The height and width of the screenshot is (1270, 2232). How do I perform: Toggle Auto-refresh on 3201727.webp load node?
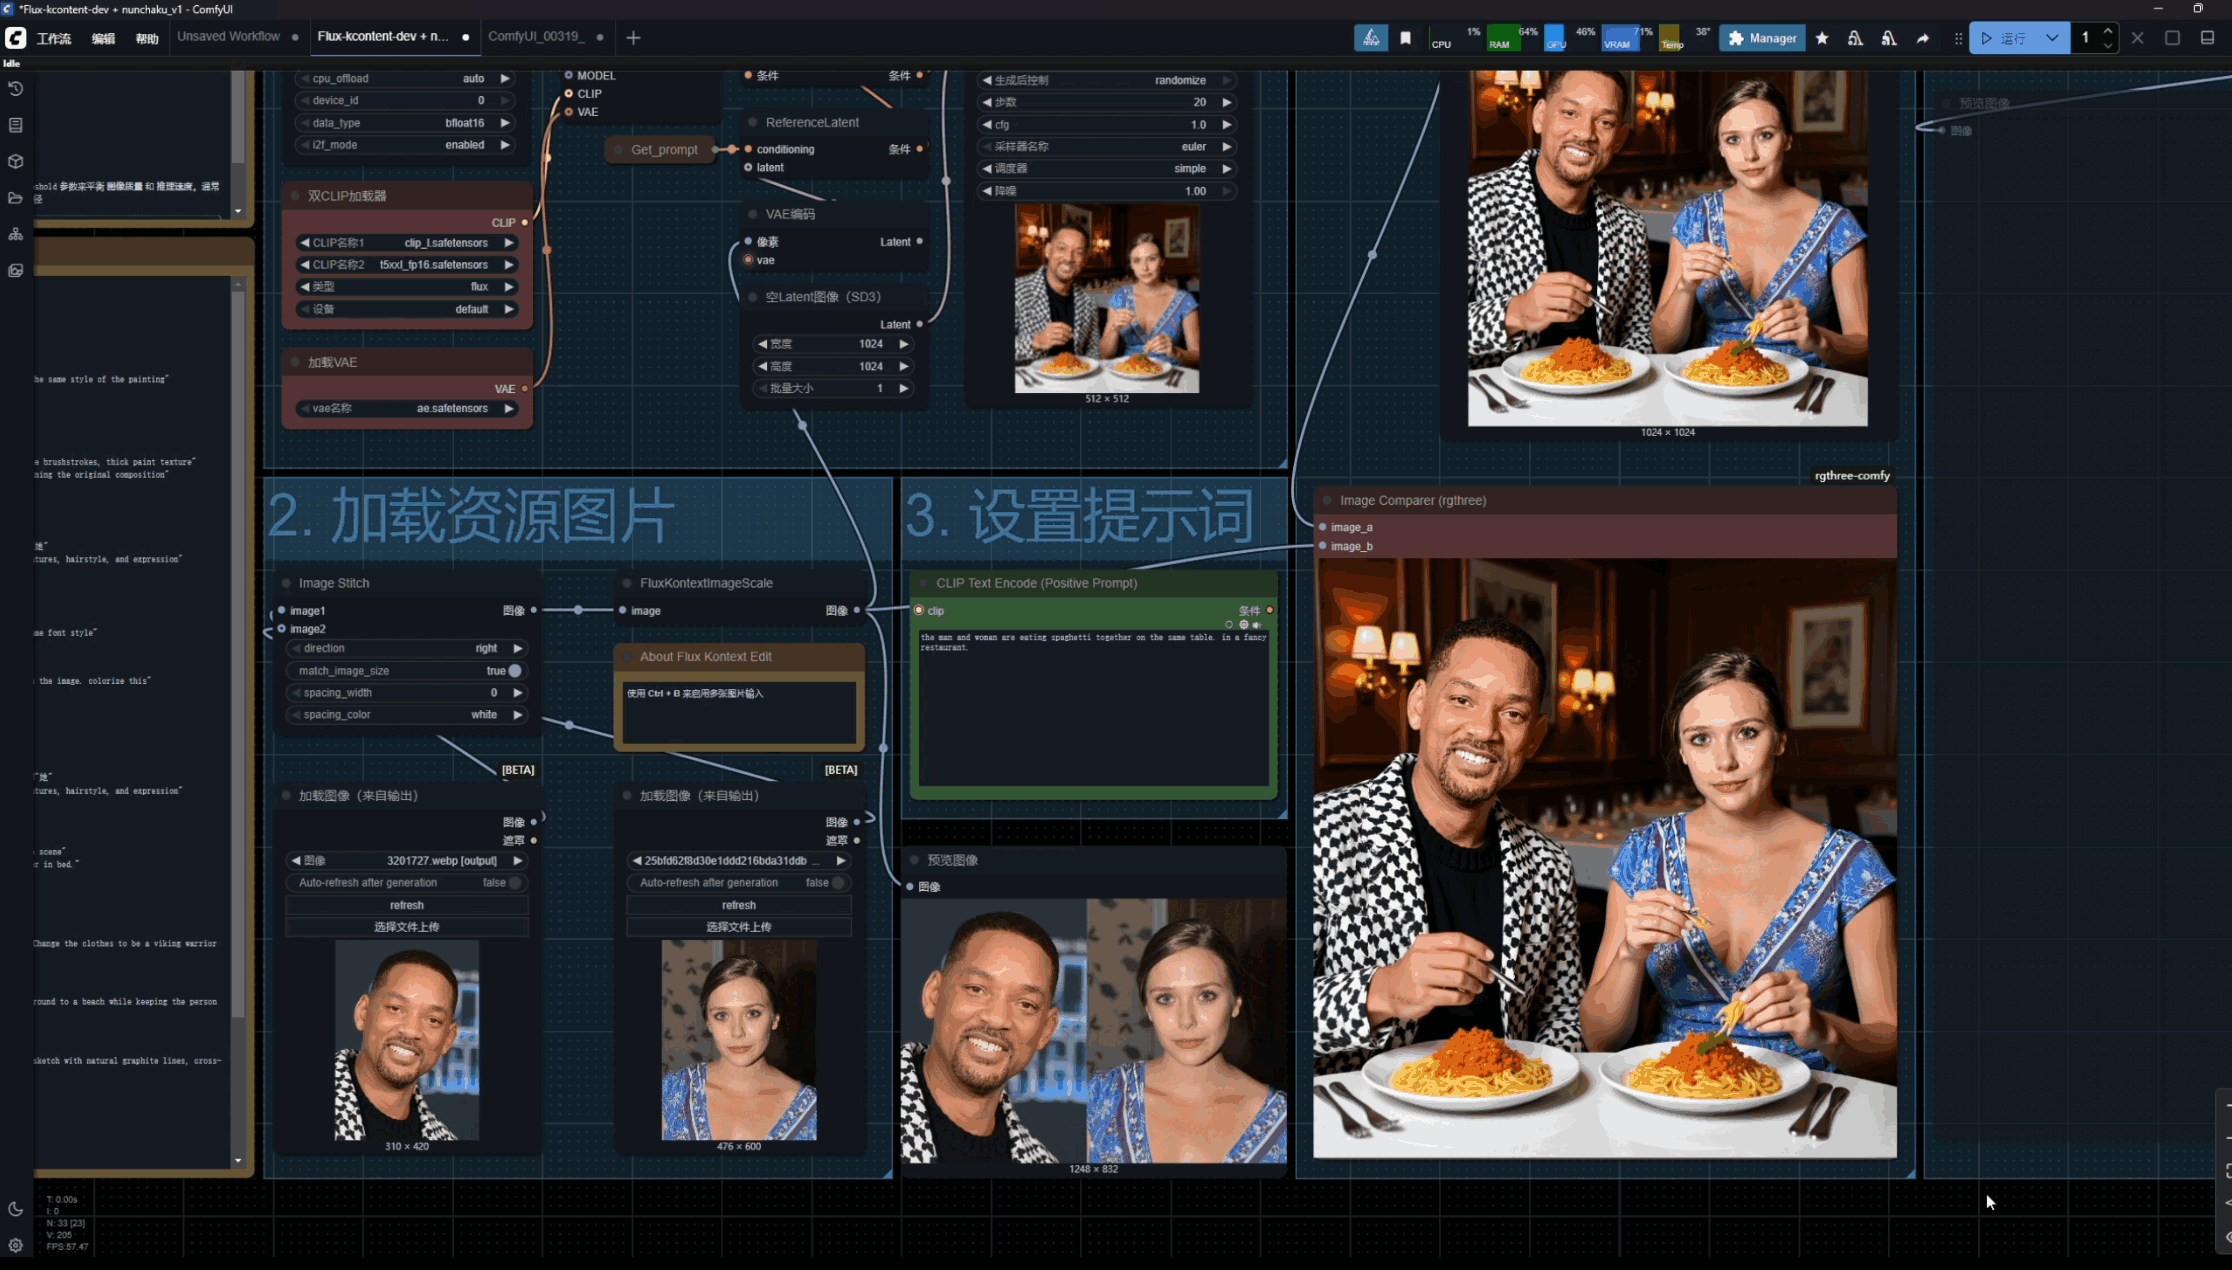click(x=514, y=883)
